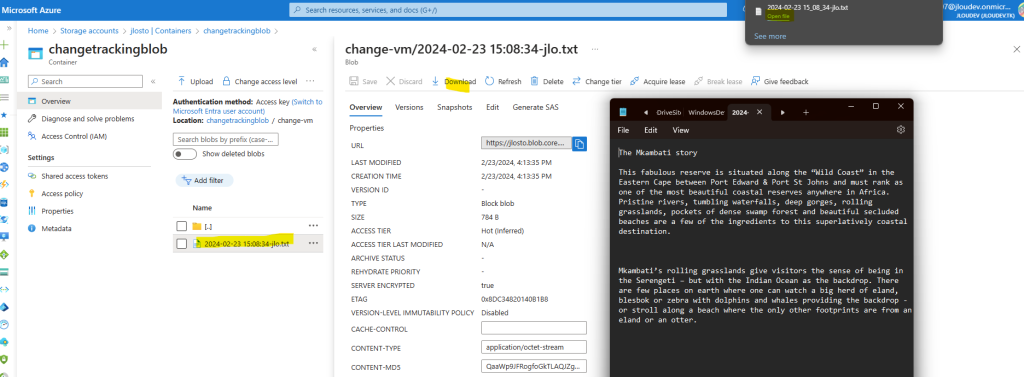Click See more in downloads popup
Viewport: 1024px width, 377px height.
coord(770,37)
